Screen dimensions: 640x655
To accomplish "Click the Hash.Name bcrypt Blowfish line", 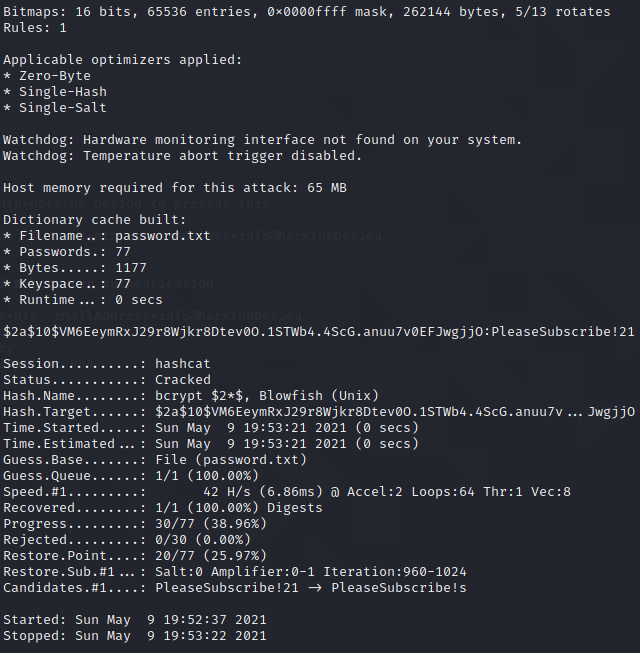I will 191,396.
